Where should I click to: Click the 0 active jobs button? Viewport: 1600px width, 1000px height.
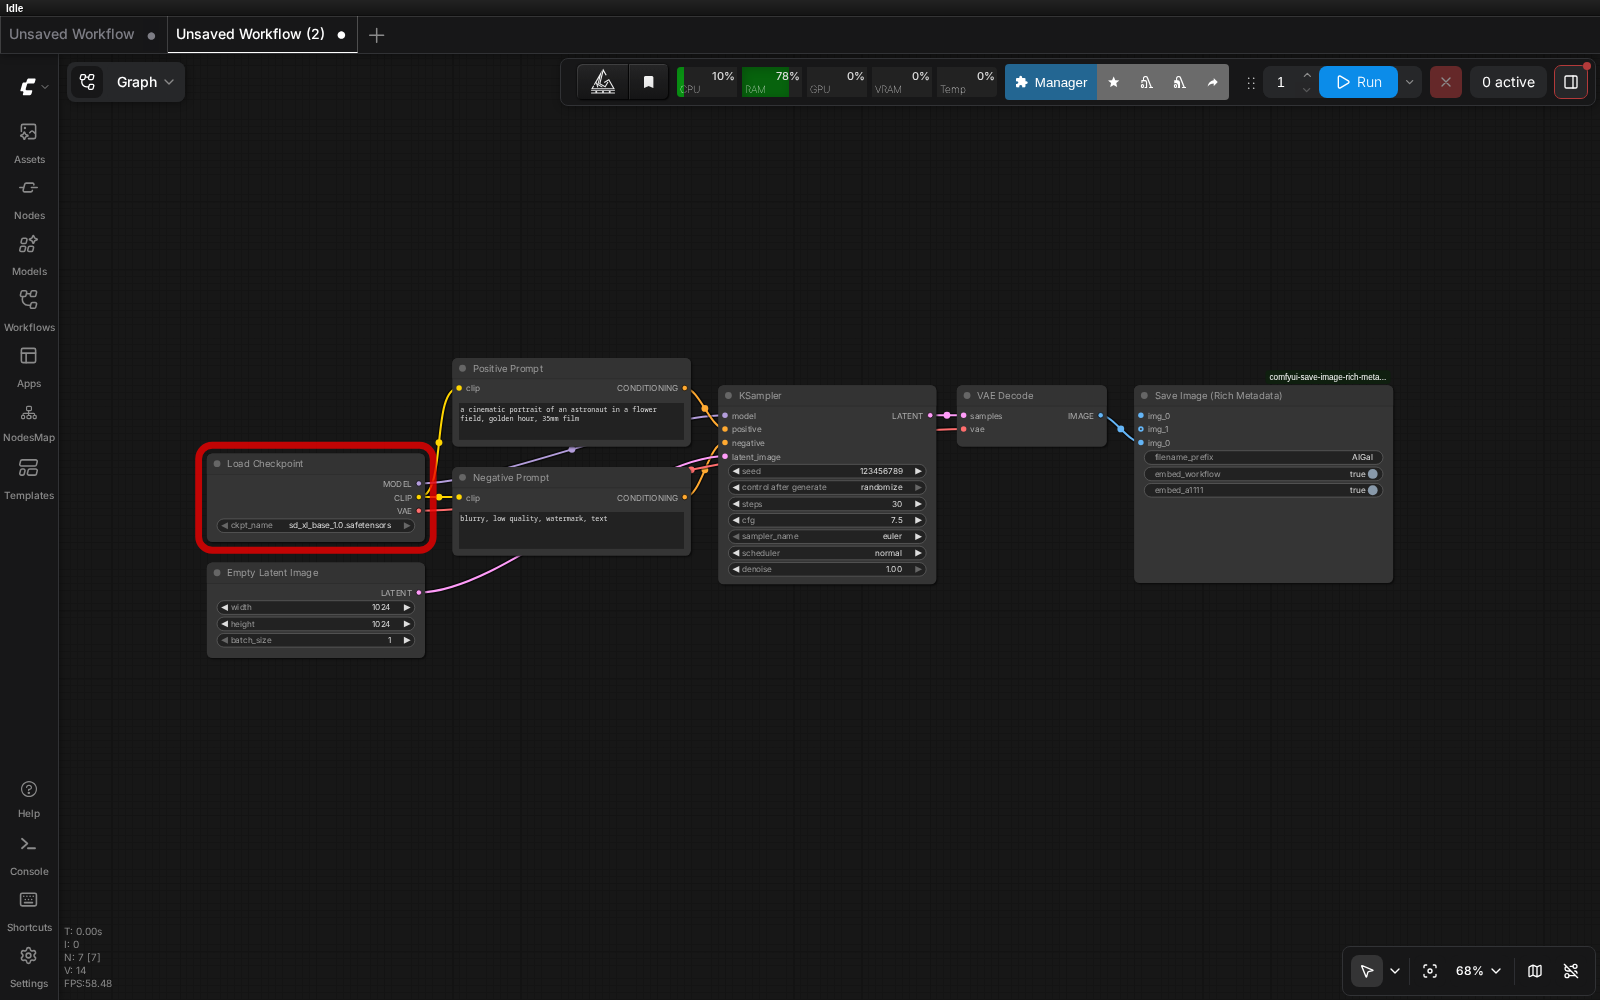[1508, 82]
